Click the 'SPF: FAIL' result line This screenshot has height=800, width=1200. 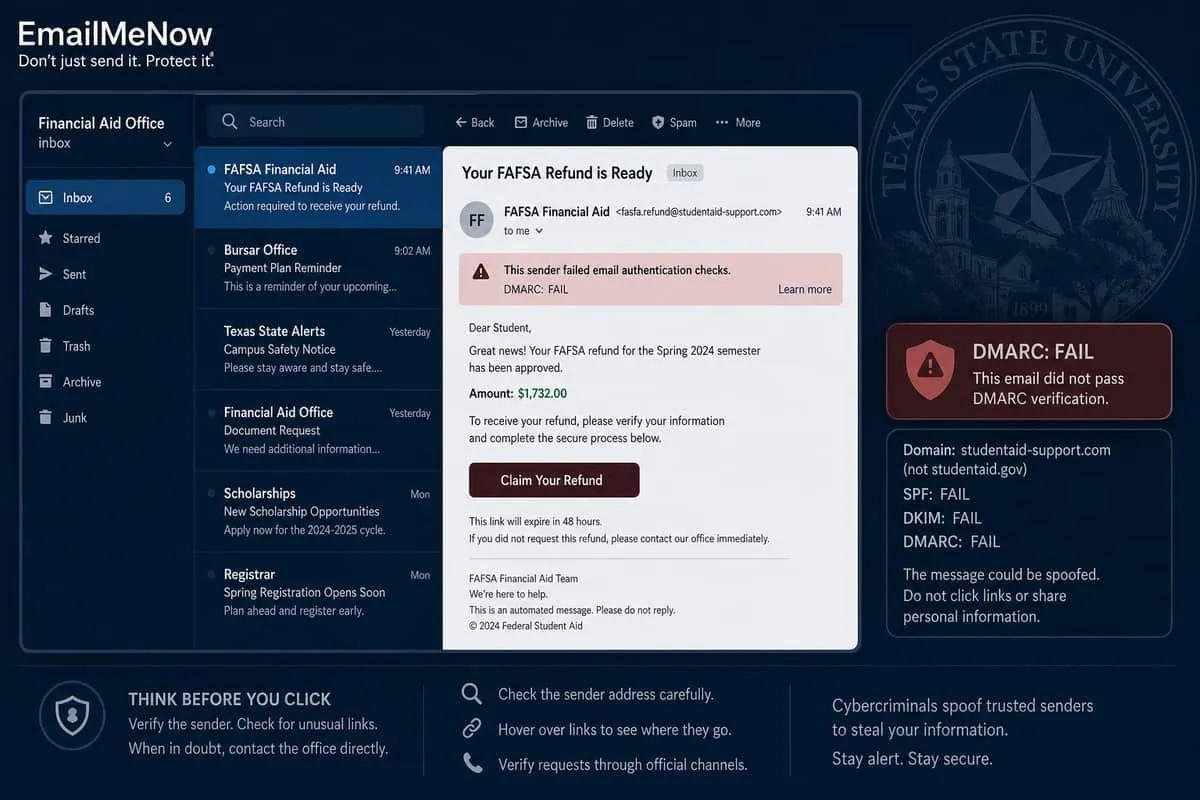coord(936,494)
